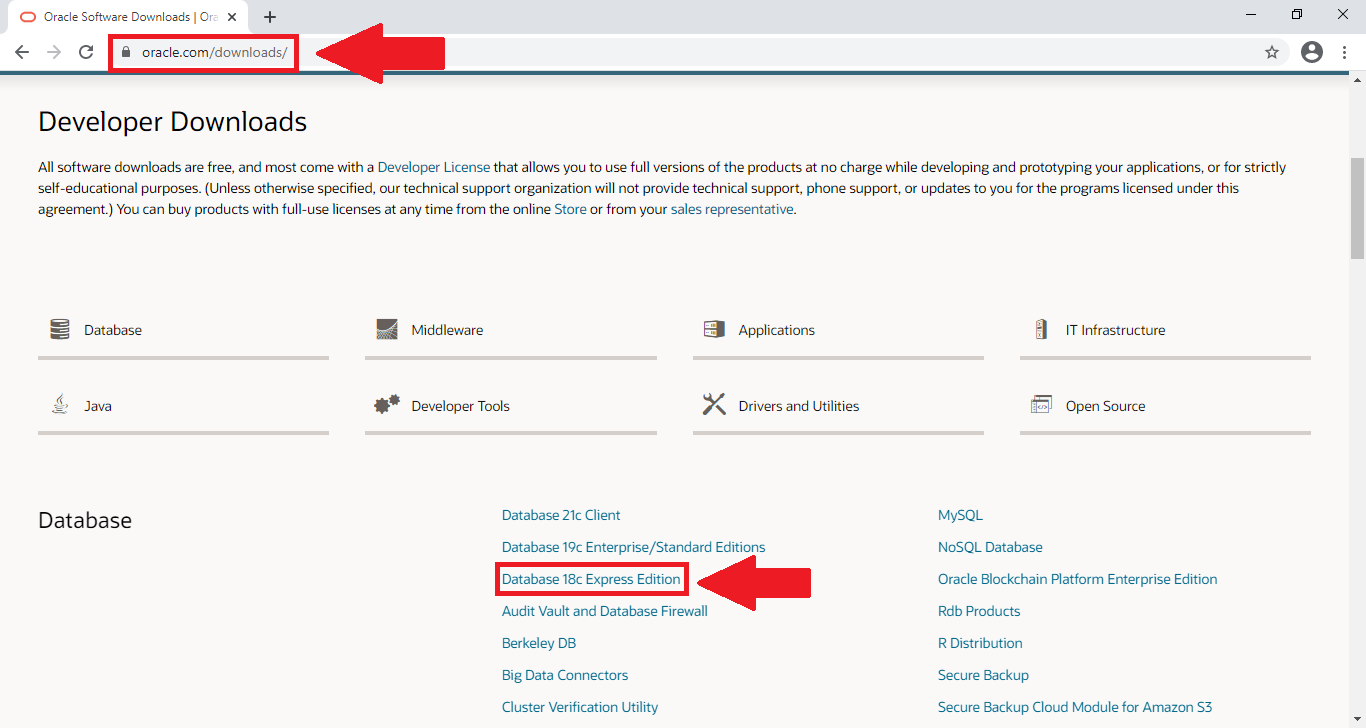
Task: Click the Developer Downloads heading
Action: [x=172, y=122]
